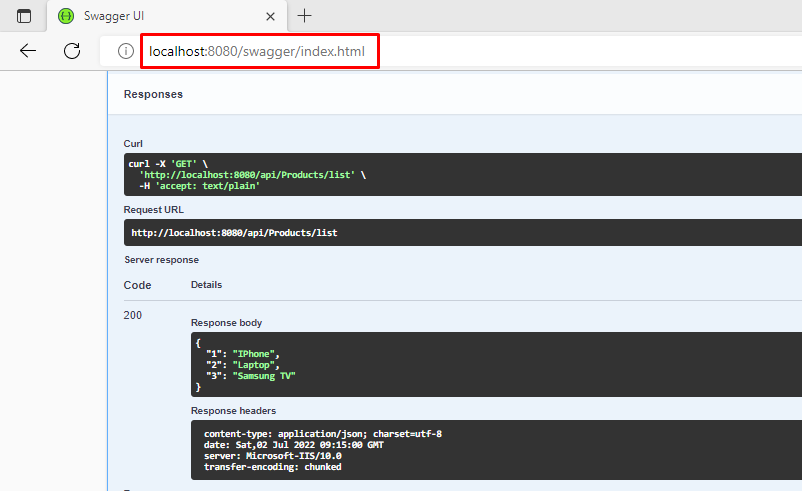The image size is (802, 491).
Task: Reload the Swagger page
Action: pyautogui.click(x=72, y=51)
